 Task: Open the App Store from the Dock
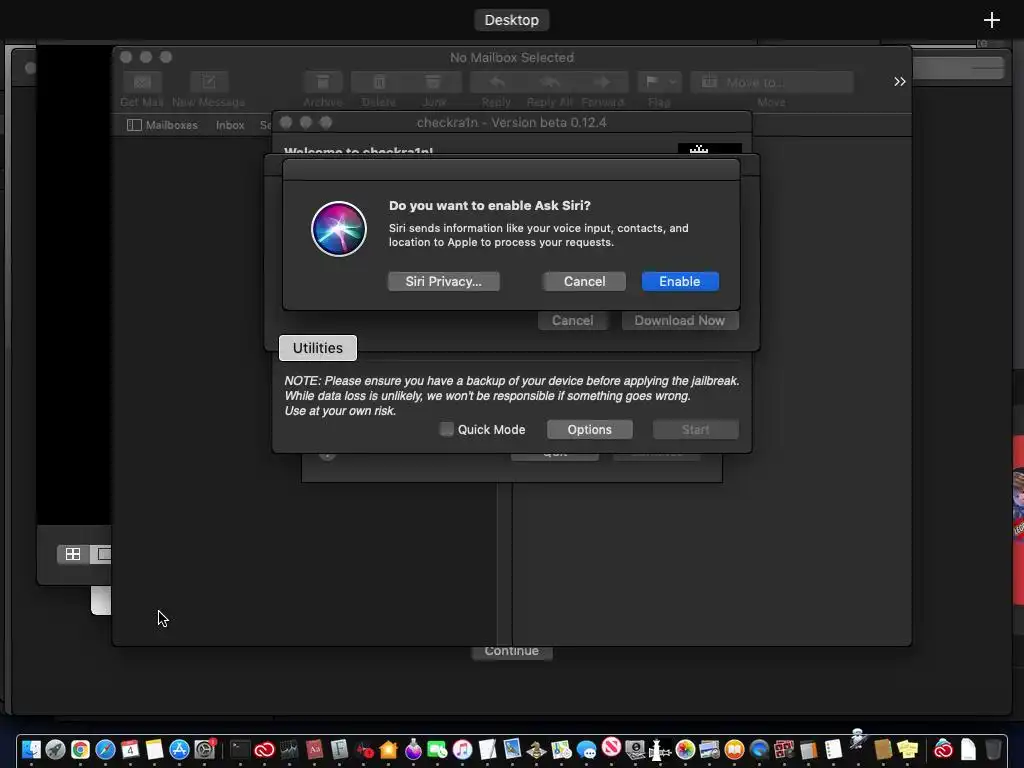(x=179, y=749)
